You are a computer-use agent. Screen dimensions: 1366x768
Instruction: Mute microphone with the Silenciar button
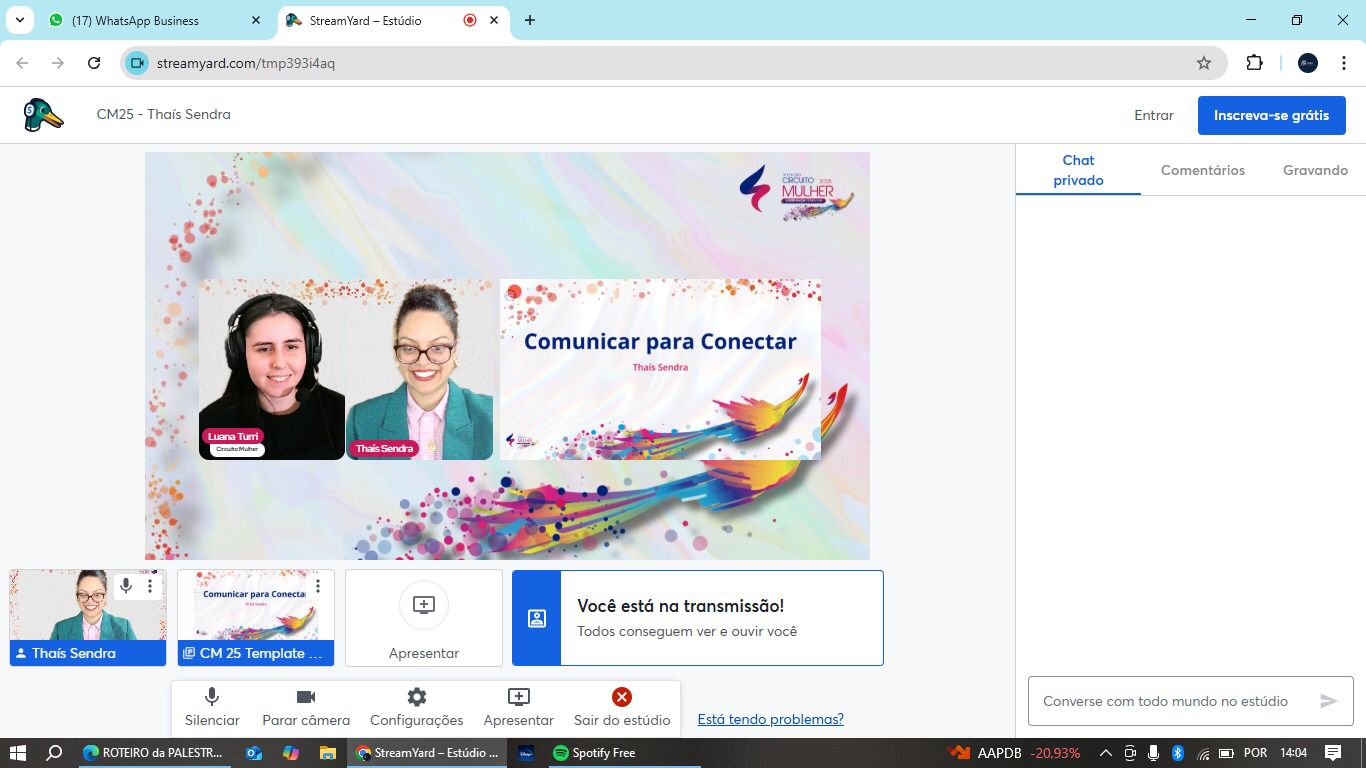pyautogui.click(x=212, y=706)
